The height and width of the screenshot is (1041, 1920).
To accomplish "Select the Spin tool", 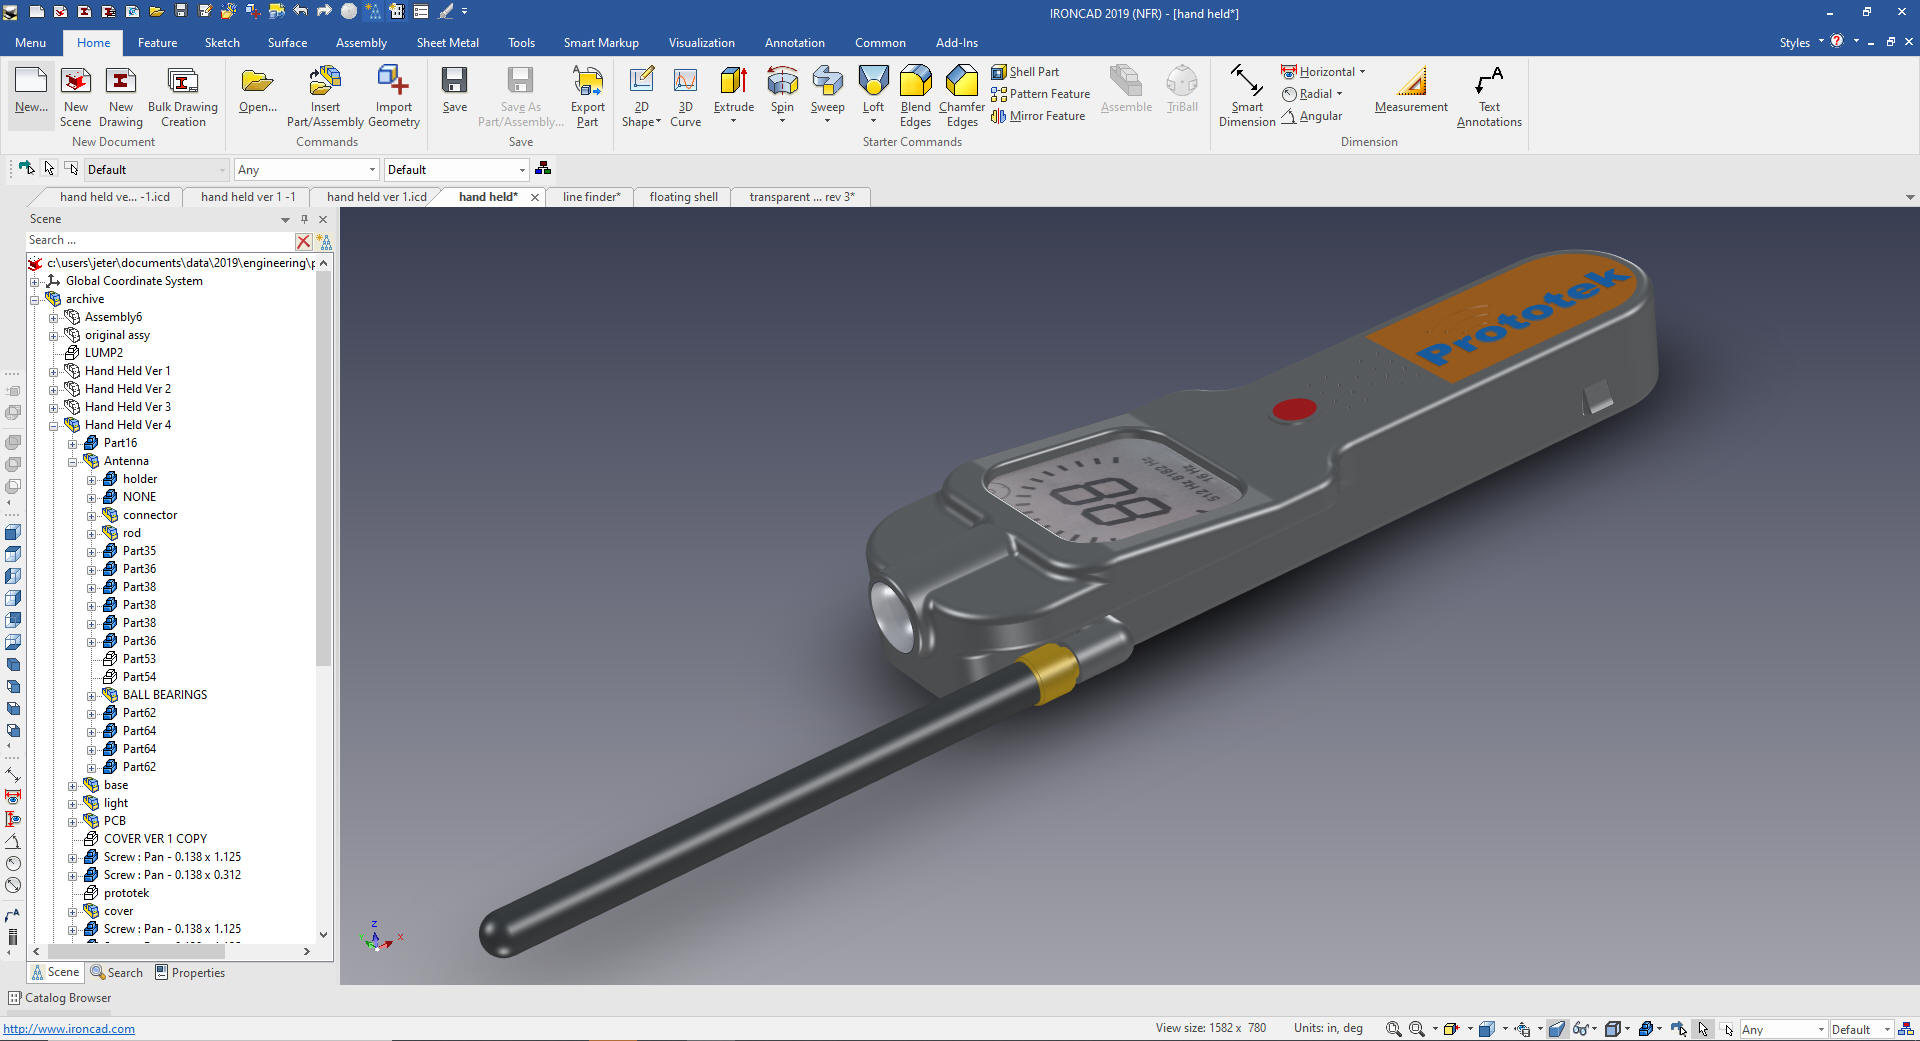I will coord(782,92).
